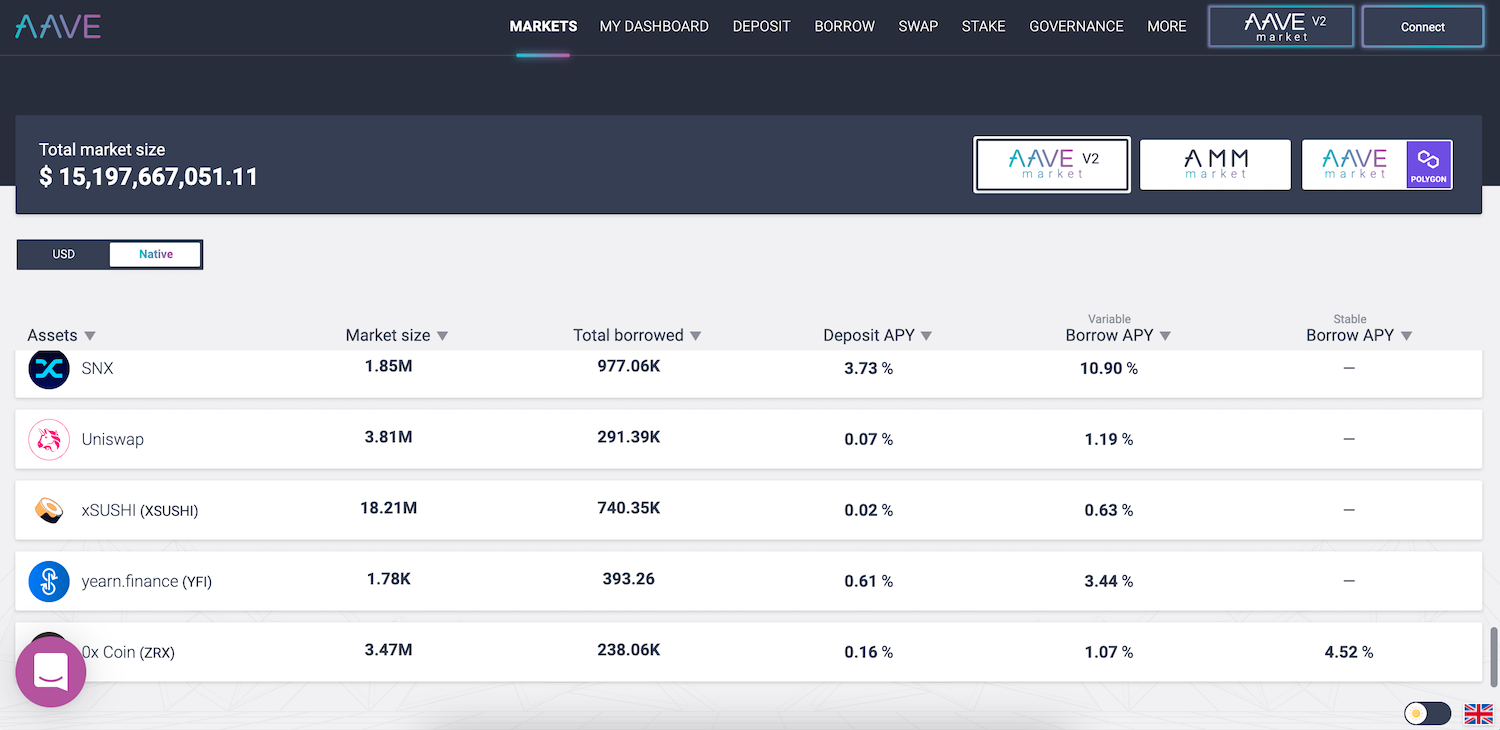The height and width of the screenshot is (730, 1500).
Task: Sort by Deposit APY arrow
Action: click(926, 336)
